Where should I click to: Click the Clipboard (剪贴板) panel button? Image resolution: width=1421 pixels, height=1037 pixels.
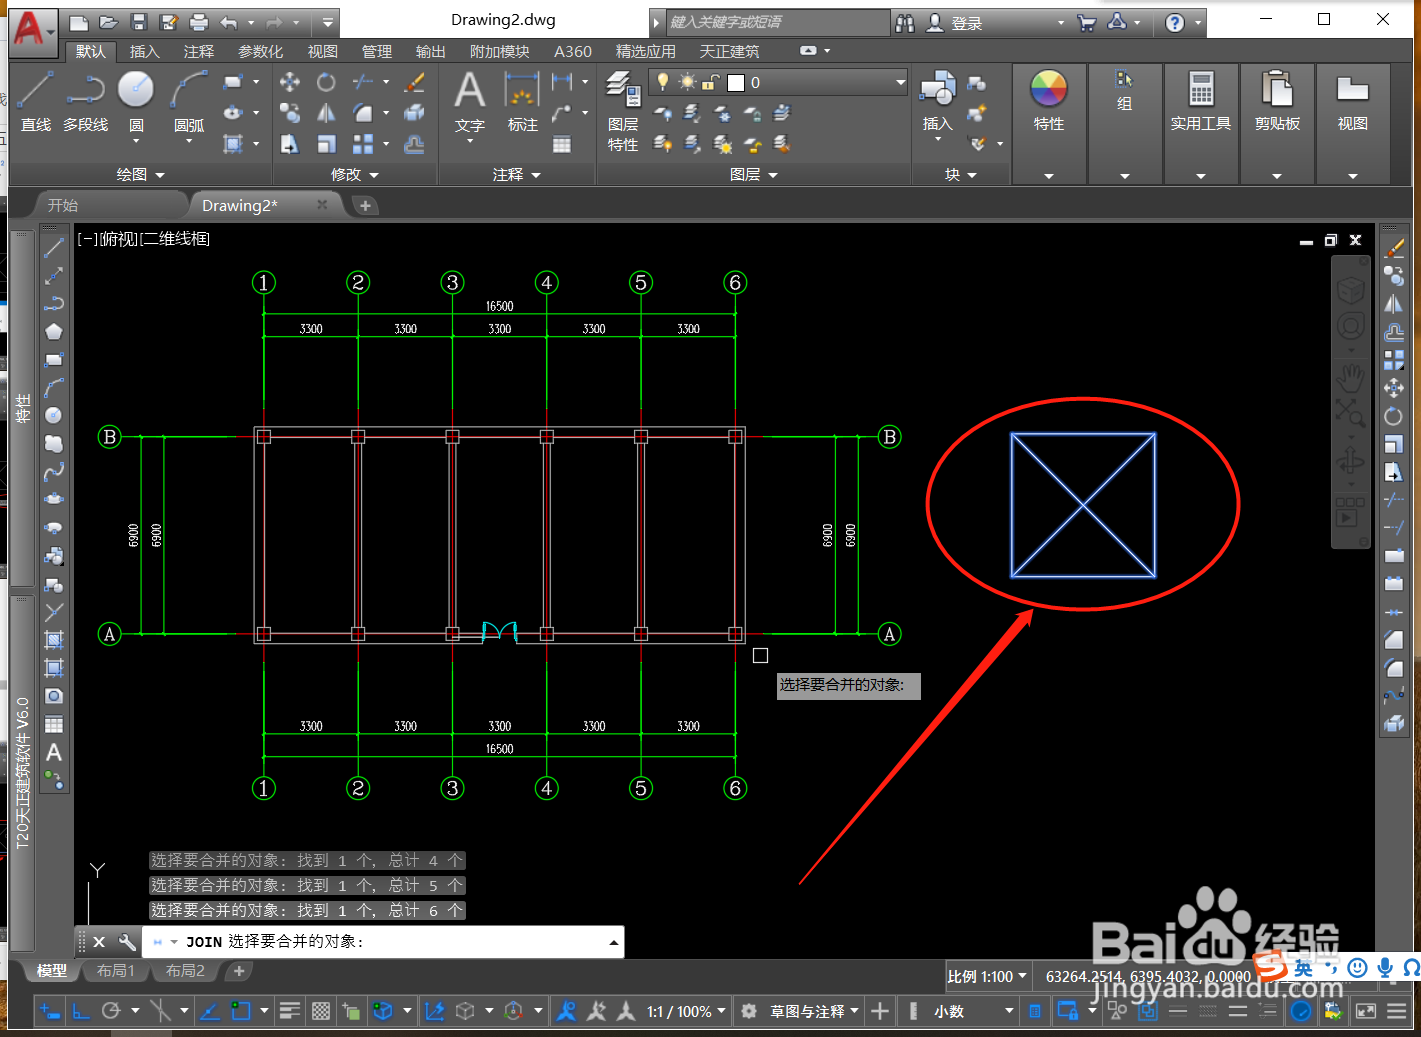(1277, 123)
